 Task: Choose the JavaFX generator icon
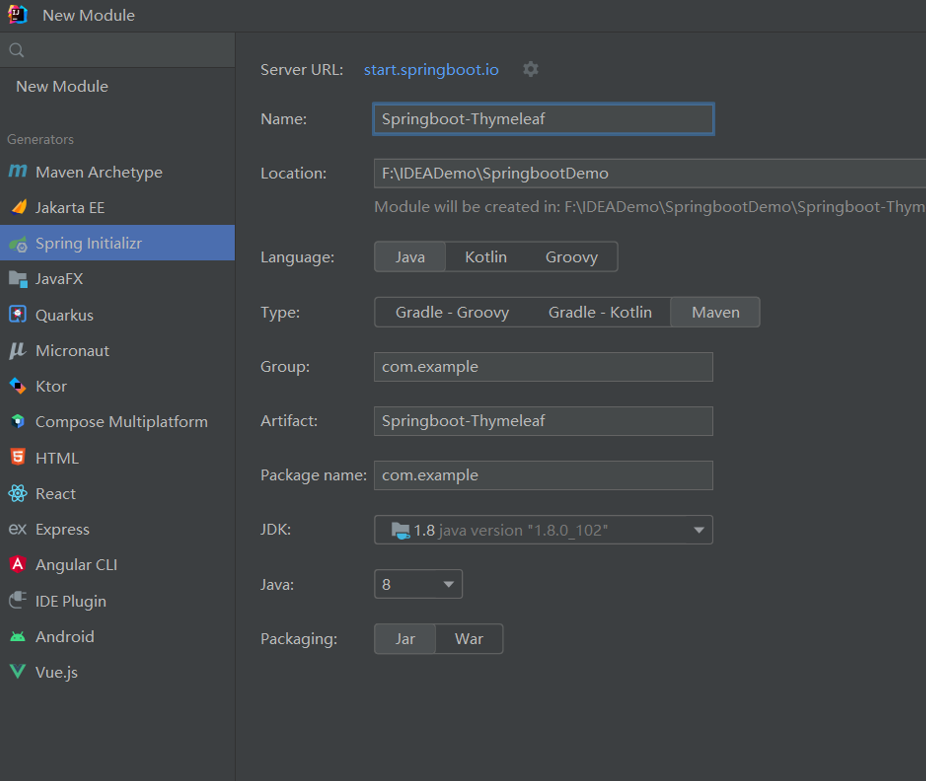click(18, 279)
